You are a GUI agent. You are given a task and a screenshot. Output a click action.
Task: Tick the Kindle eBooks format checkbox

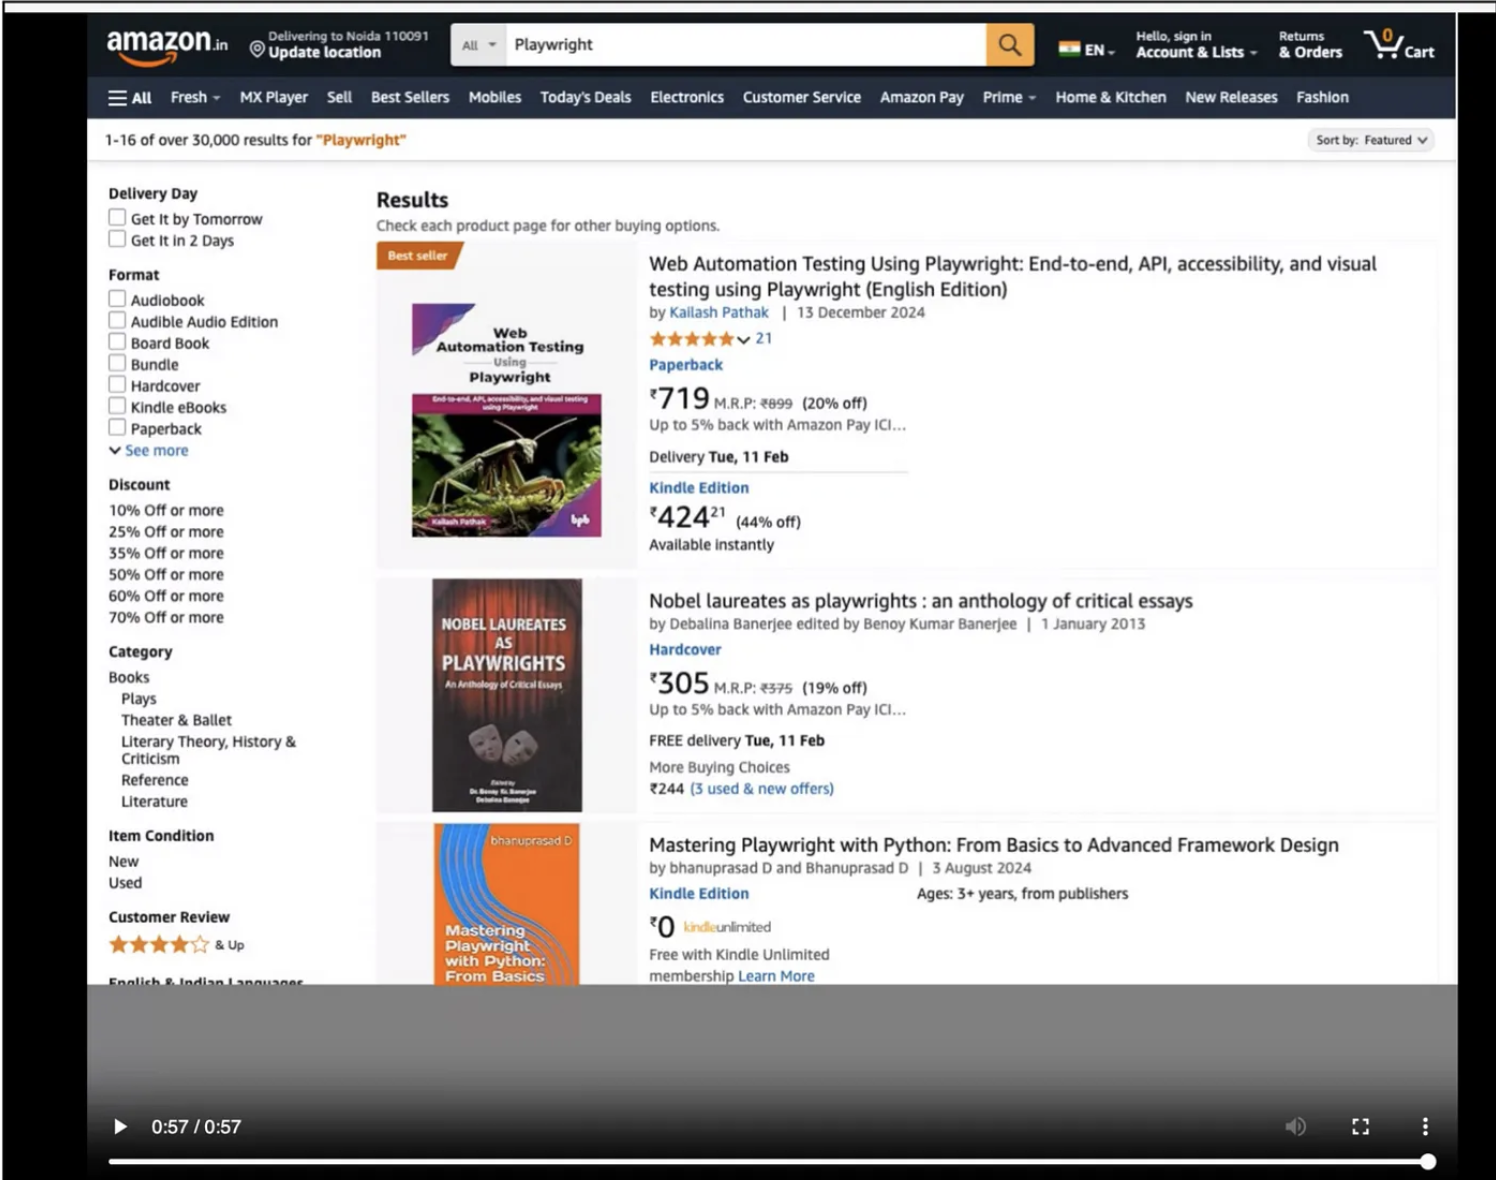tap(117, 406)
